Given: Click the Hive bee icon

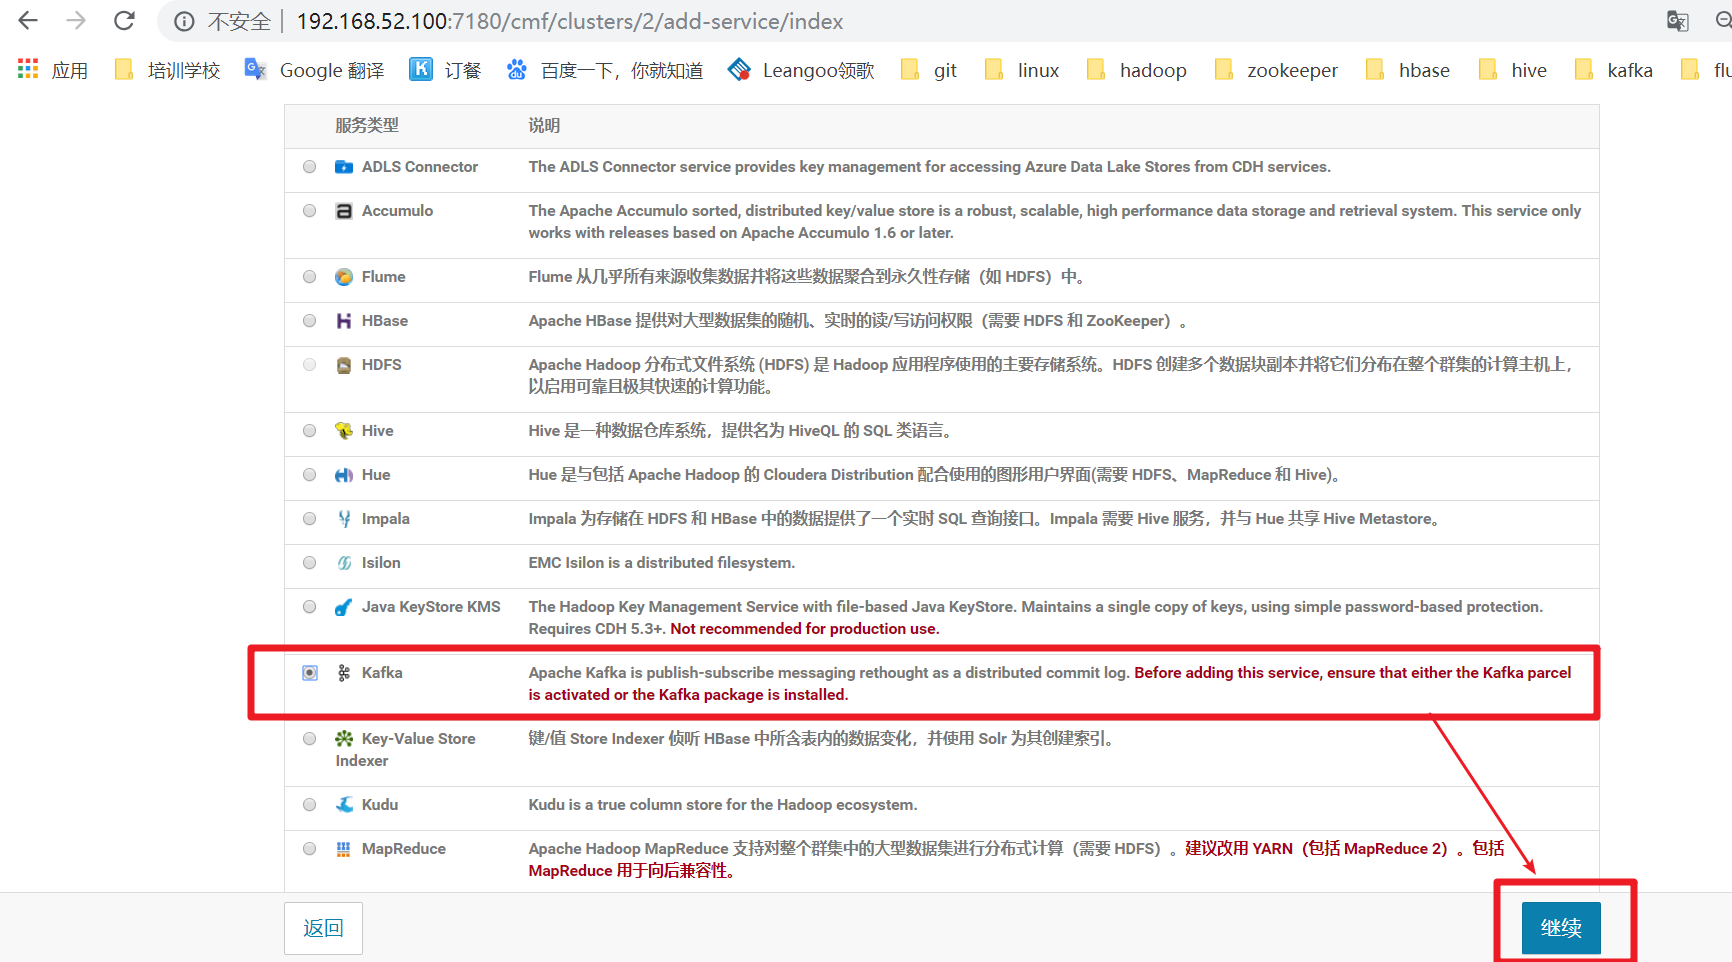Looking at the screenshot, I should tap(344, 431).
